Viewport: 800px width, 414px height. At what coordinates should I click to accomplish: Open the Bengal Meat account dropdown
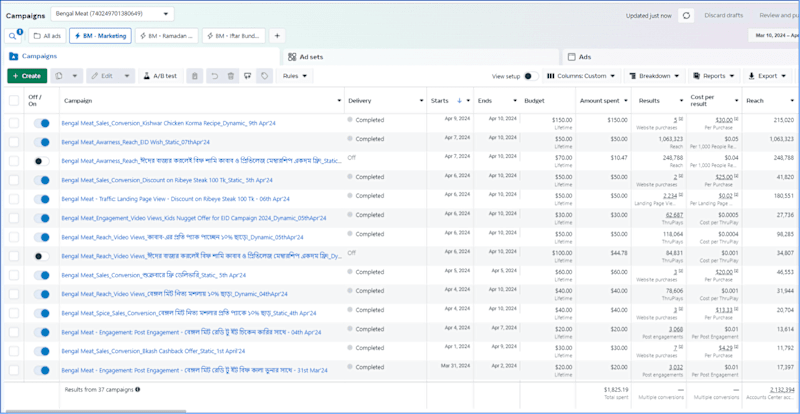click(x=112, y=14)
